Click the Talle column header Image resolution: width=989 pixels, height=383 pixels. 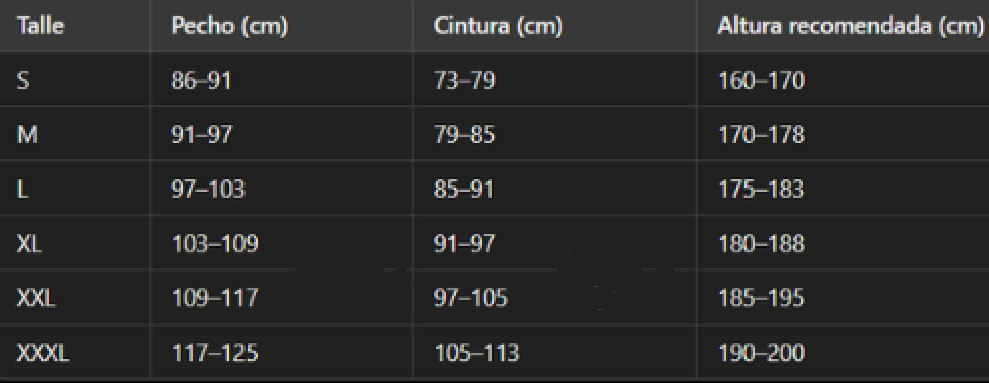click(40, 27)
